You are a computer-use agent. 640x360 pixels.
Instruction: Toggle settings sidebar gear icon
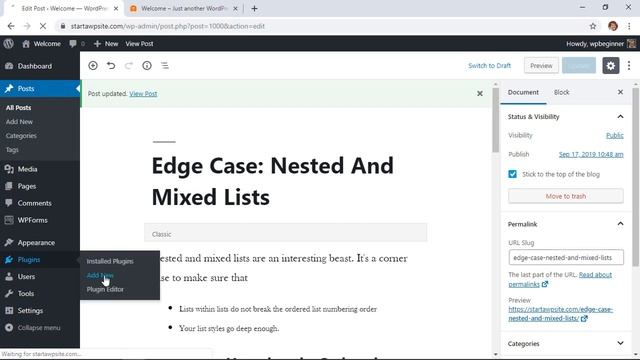pos(611,66)
